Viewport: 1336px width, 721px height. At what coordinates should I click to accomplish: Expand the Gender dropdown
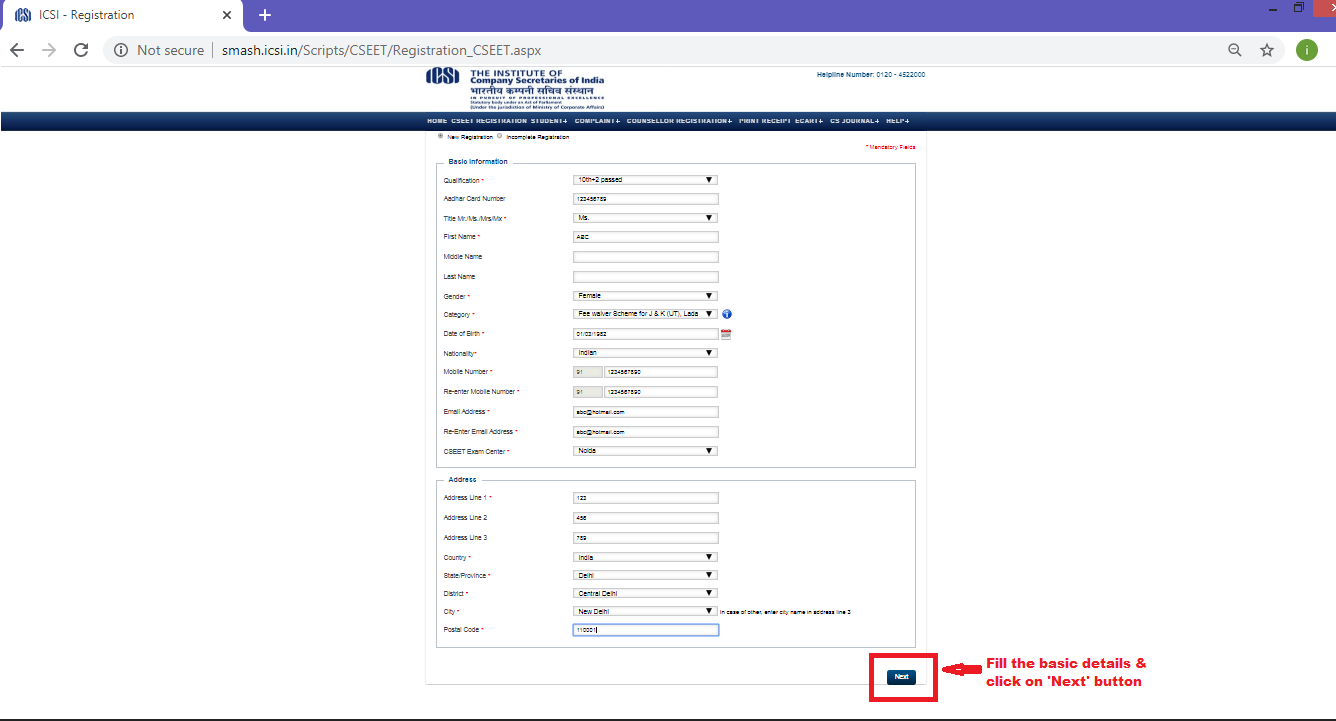coord(645,296)
